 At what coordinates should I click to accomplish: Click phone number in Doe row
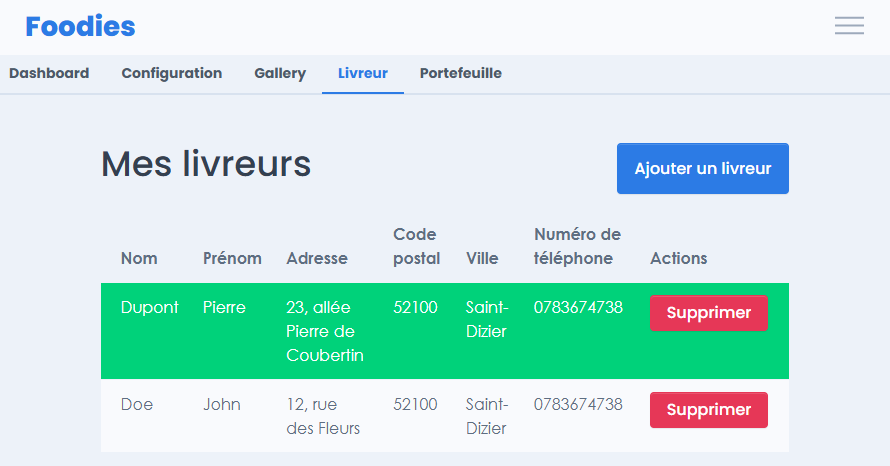point(578,404)
